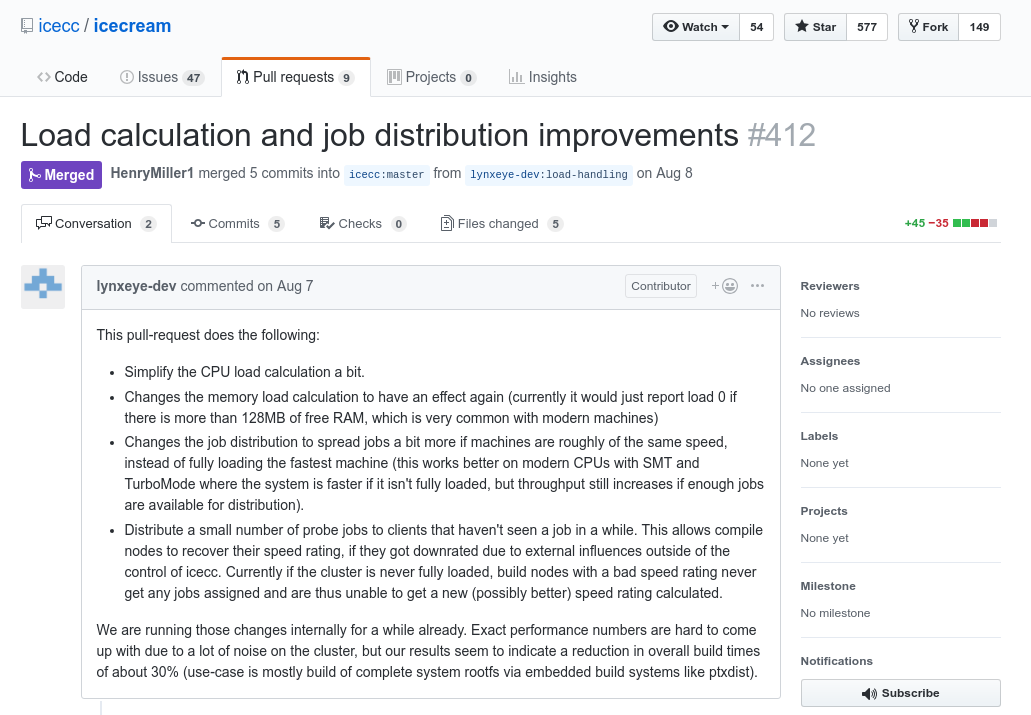Screen dimensions: 1031x715
Task: Select the Pull requests tab
Action: (x=296, y=77)
